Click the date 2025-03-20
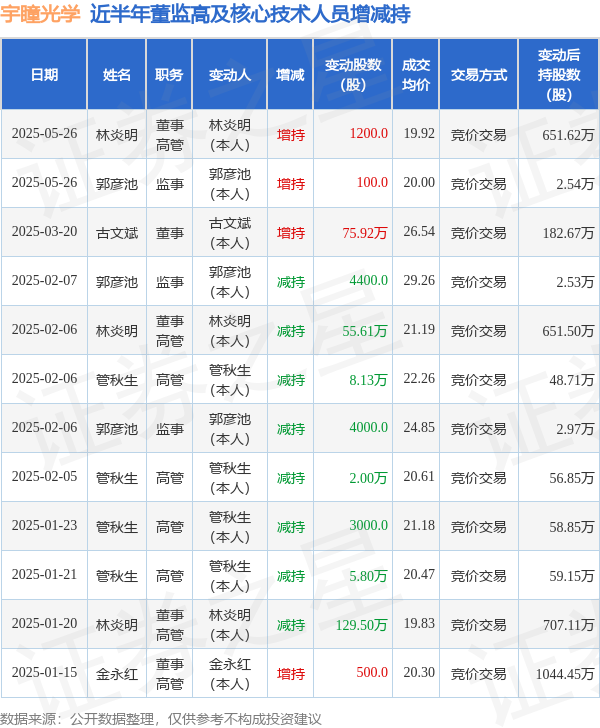The height and width of the screenshot is (728, 600). [44, 232]
